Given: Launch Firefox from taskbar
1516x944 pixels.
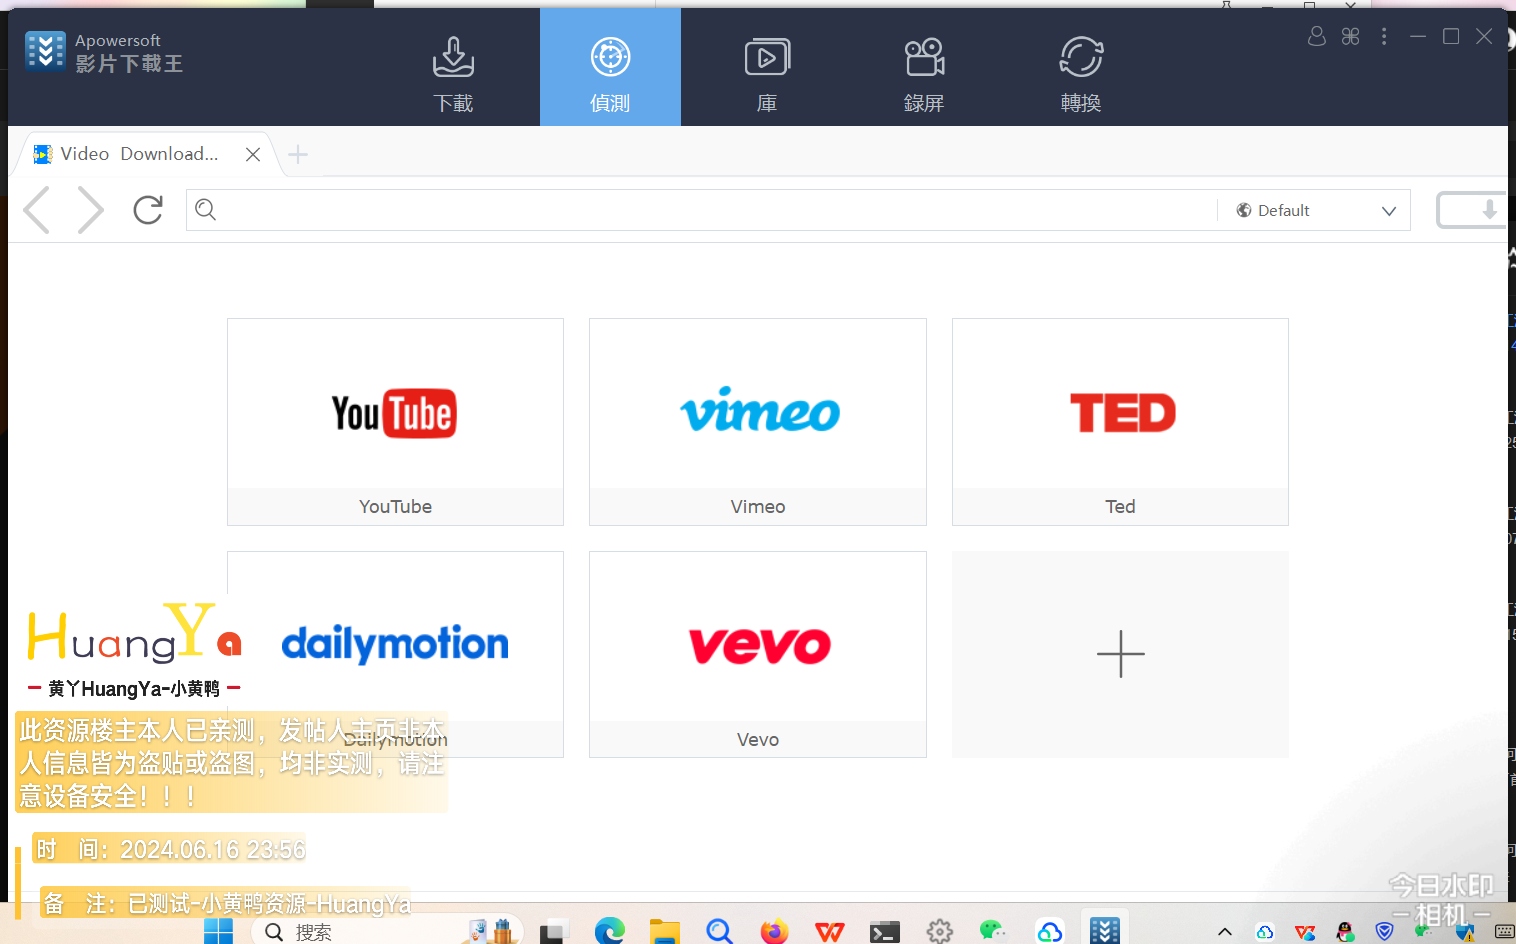Looking at the screenshot, I should click(774, 932).
